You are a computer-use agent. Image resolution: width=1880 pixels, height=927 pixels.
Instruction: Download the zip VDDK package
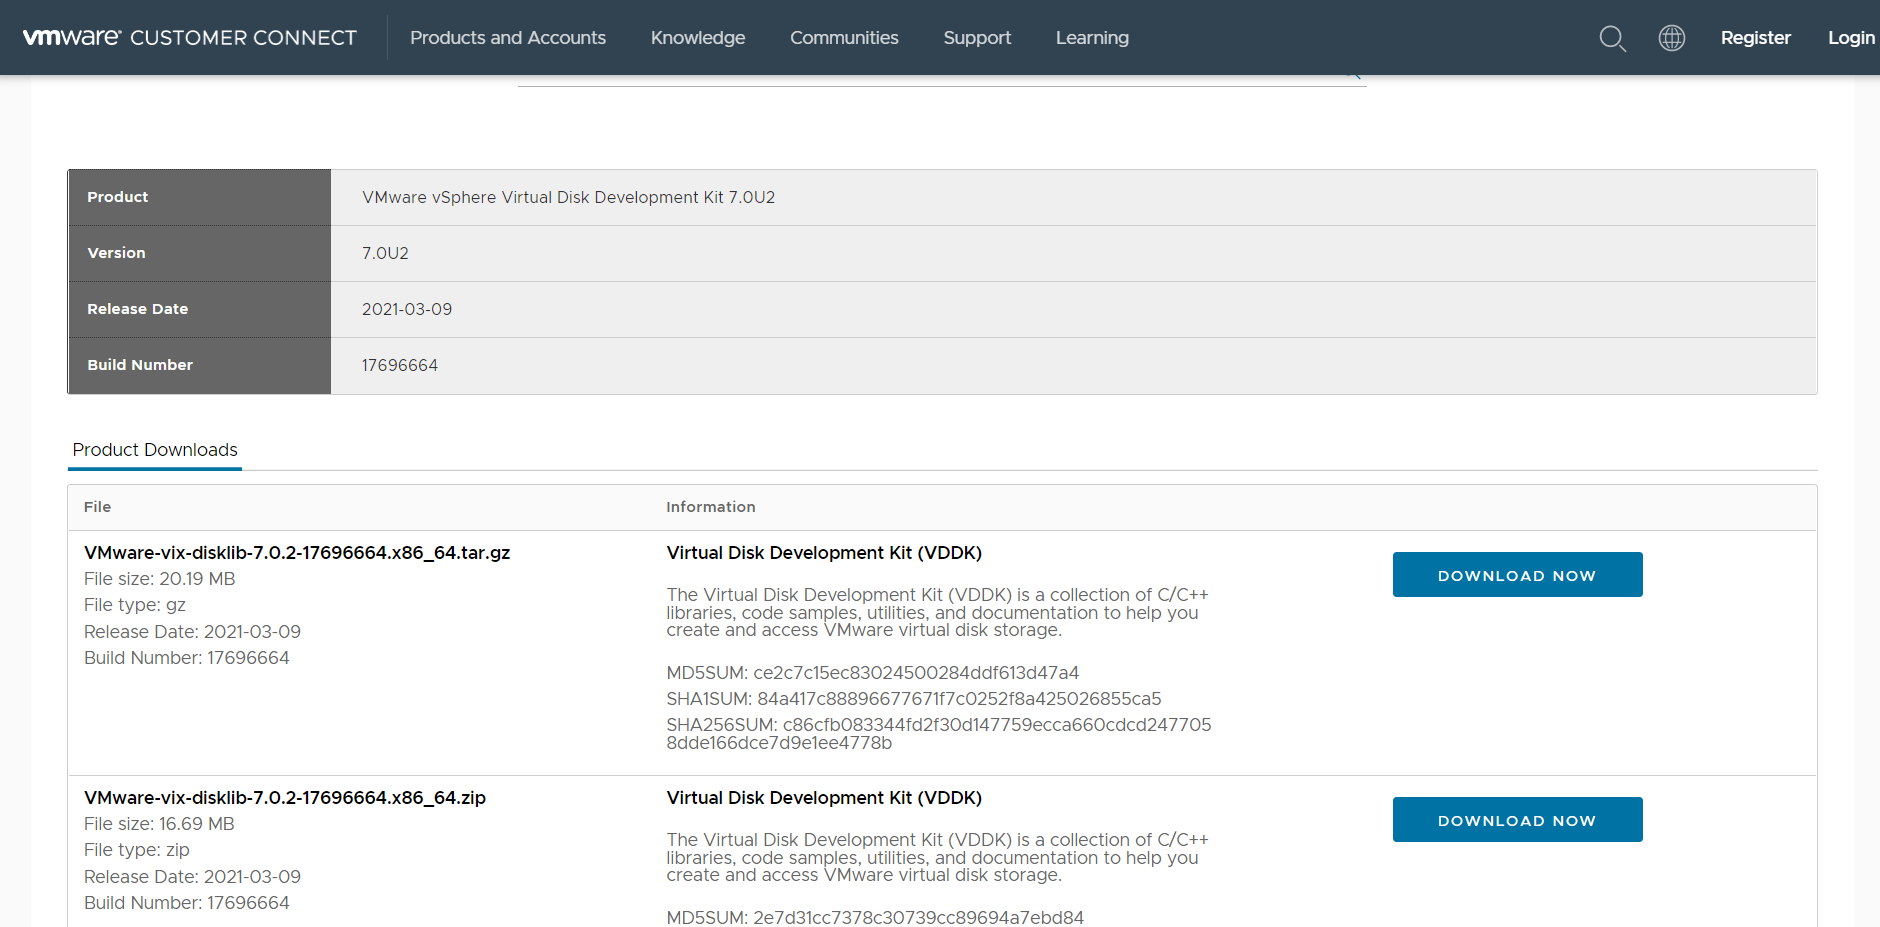[x=1517, y=819]
